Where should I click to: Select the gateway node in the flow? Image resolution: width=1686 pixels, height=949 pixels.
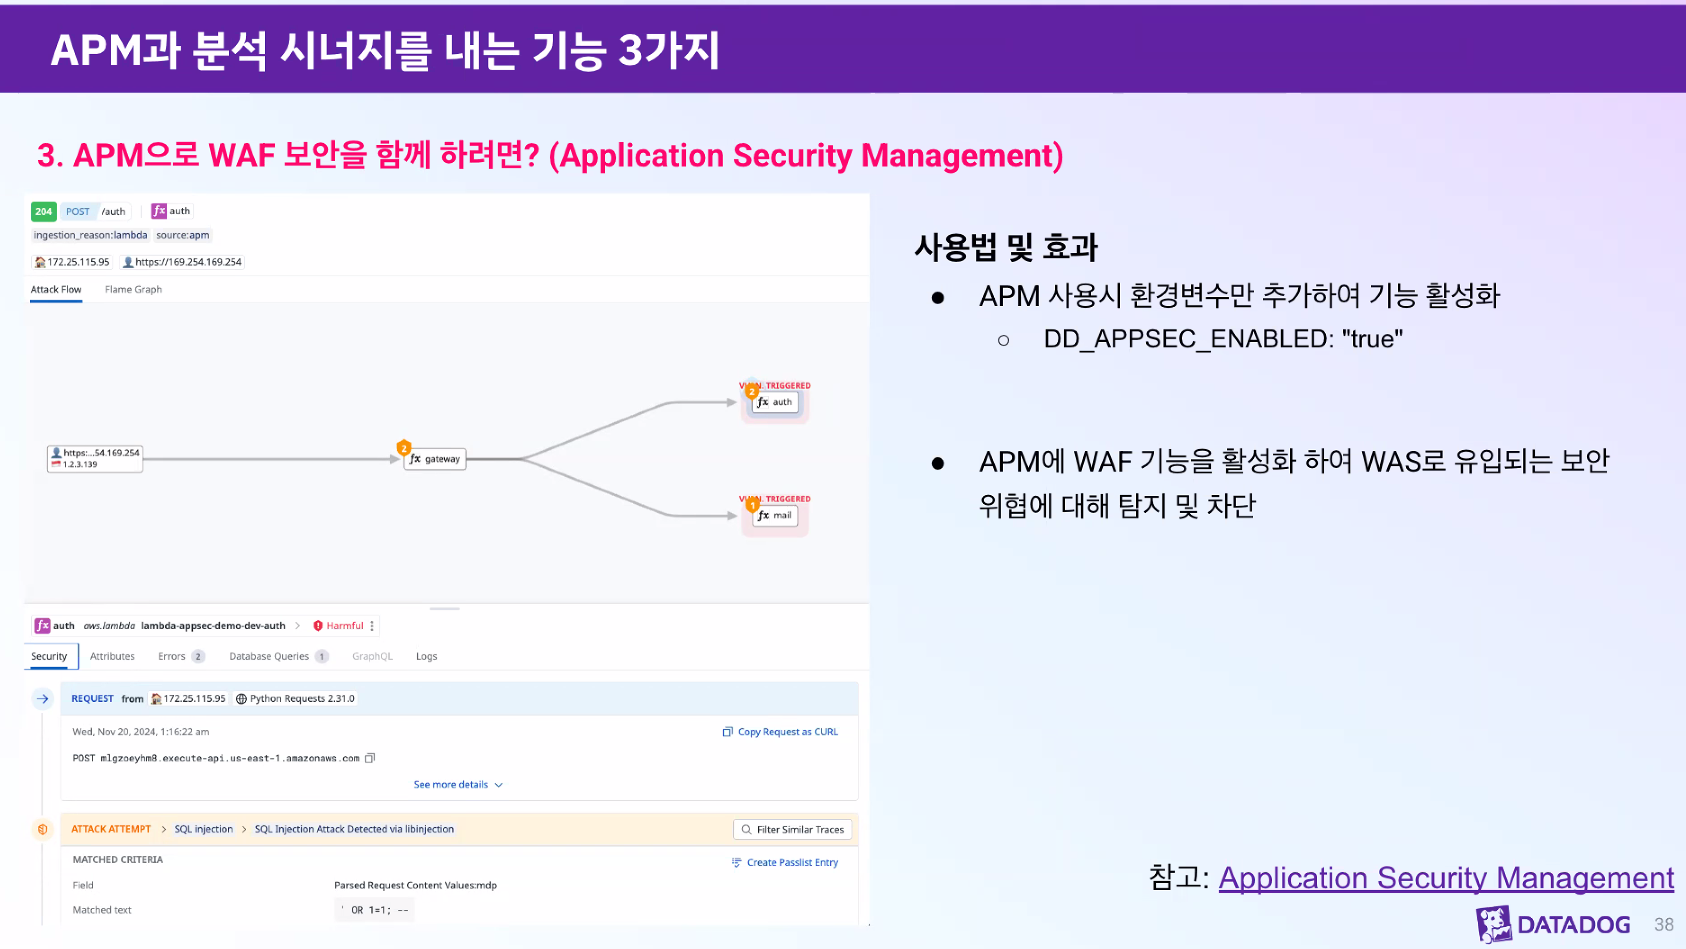point(435,459)
